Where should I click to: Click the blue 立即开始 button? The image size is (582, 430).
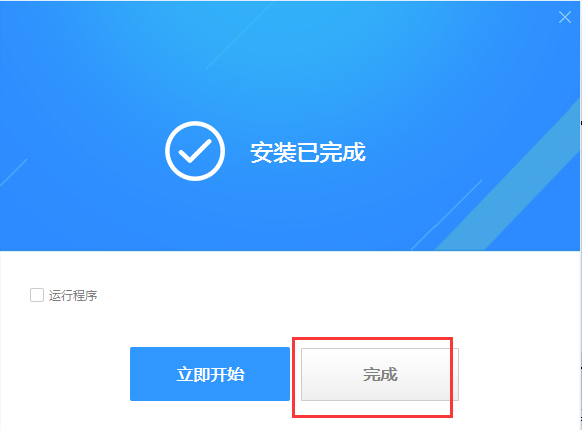click(x=210, y=374)
